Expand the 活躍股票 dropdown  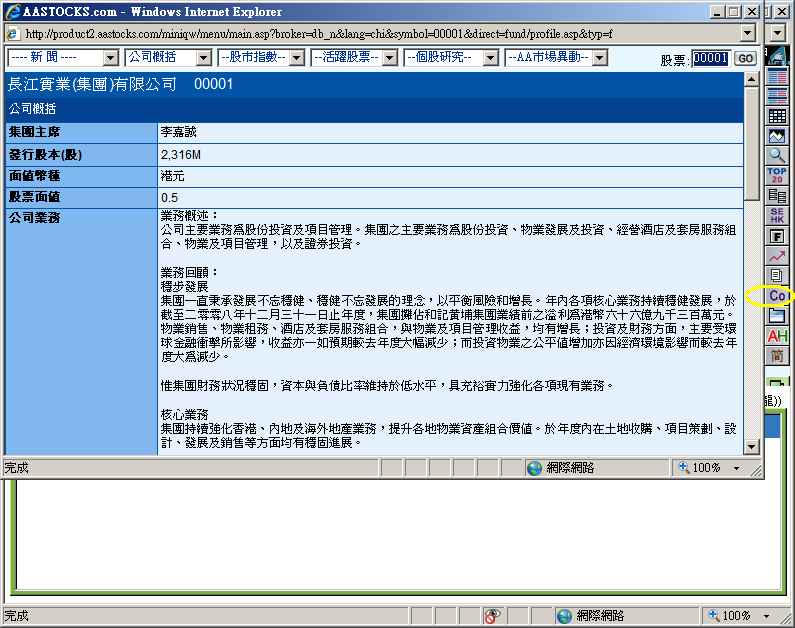tap(354, 57)
